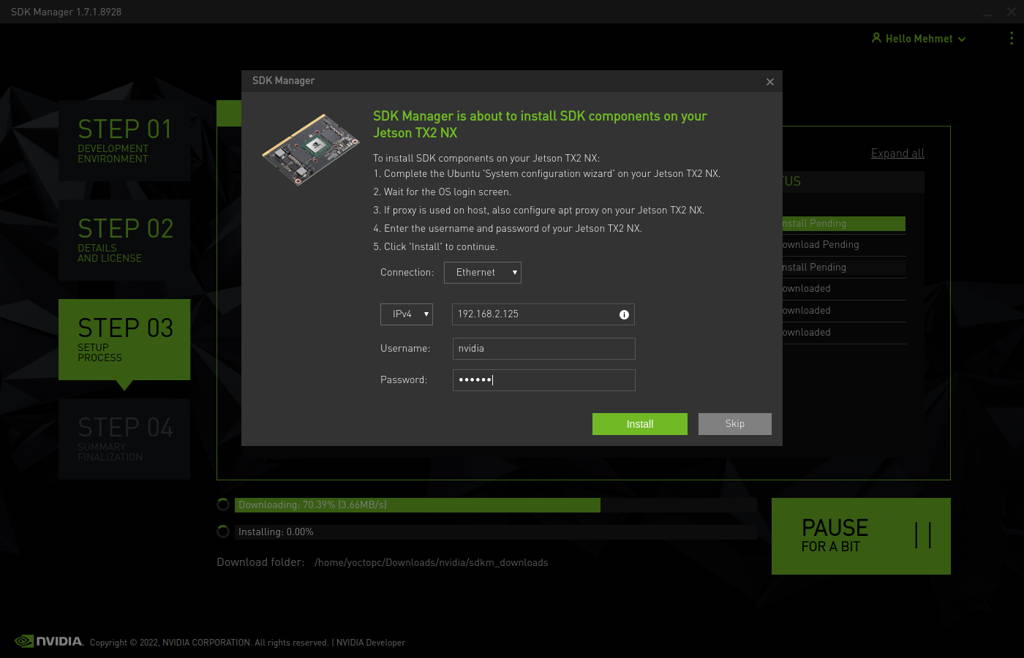Click the SDK Manager dialog title
This screenshot has height=658, width=1024.
click(283, 80)
